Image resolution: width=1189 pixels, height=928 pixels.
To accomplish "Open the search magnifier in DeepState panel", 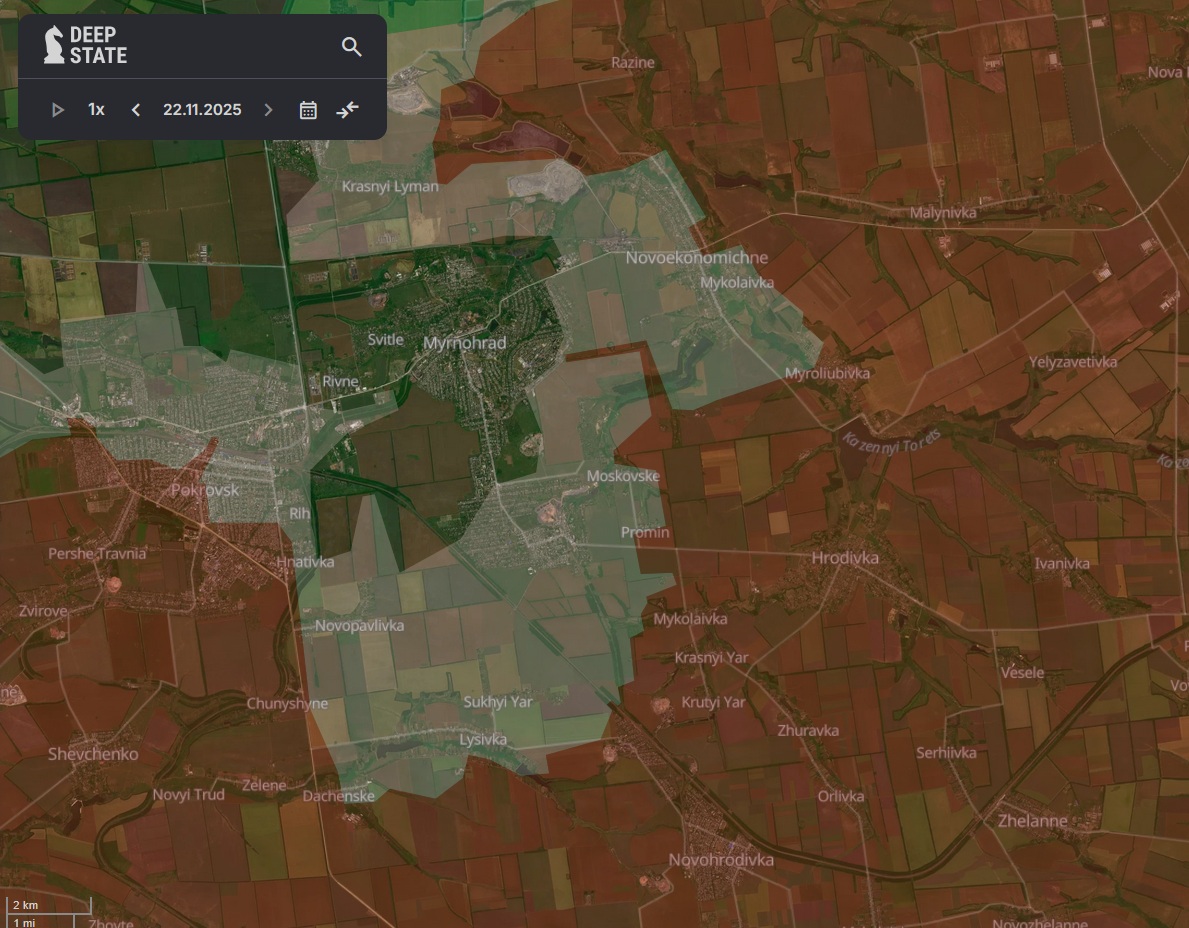I will (x=351, y=47).
